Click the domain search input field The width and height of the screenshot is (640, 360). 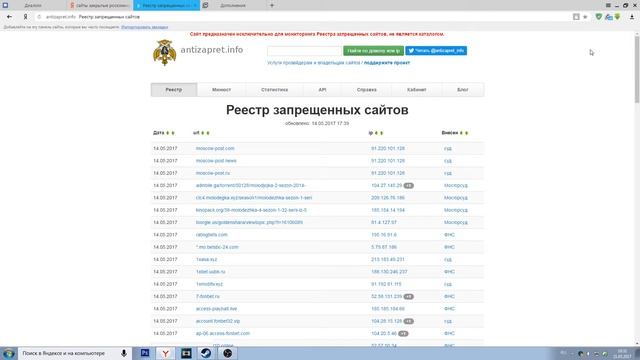tap(304, 51)
